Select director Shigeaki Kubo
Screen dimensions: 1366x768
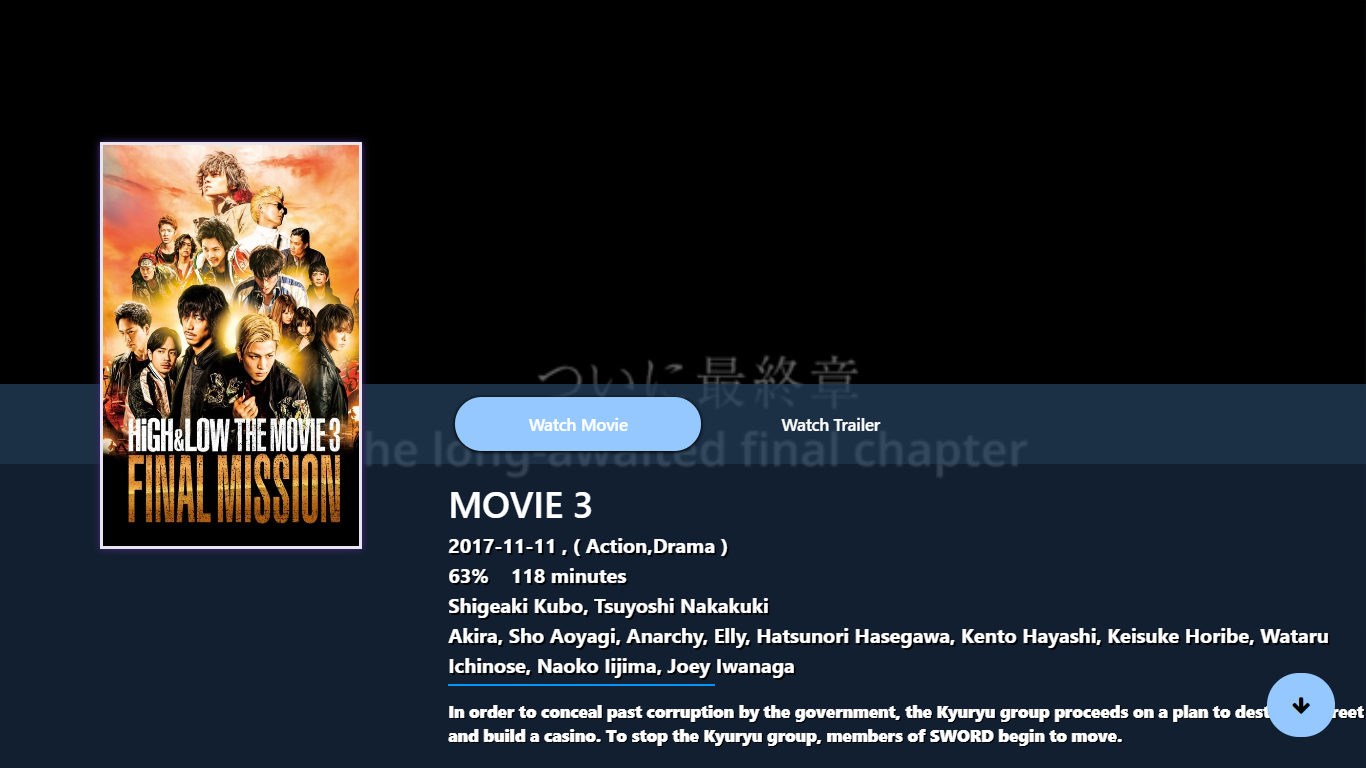516,606
